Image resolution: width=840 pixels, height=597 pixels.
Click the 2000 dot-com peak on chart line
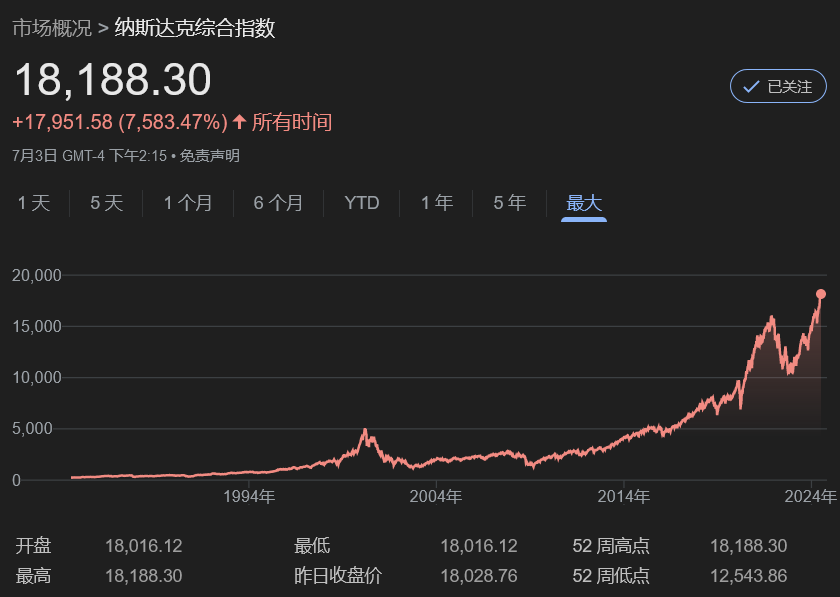pyautogui.click(x=365, y=430)
